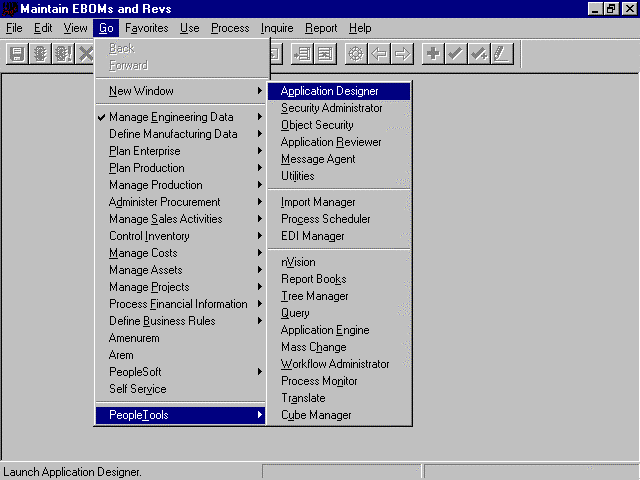Expand the Manage Costs submenu

180,253
